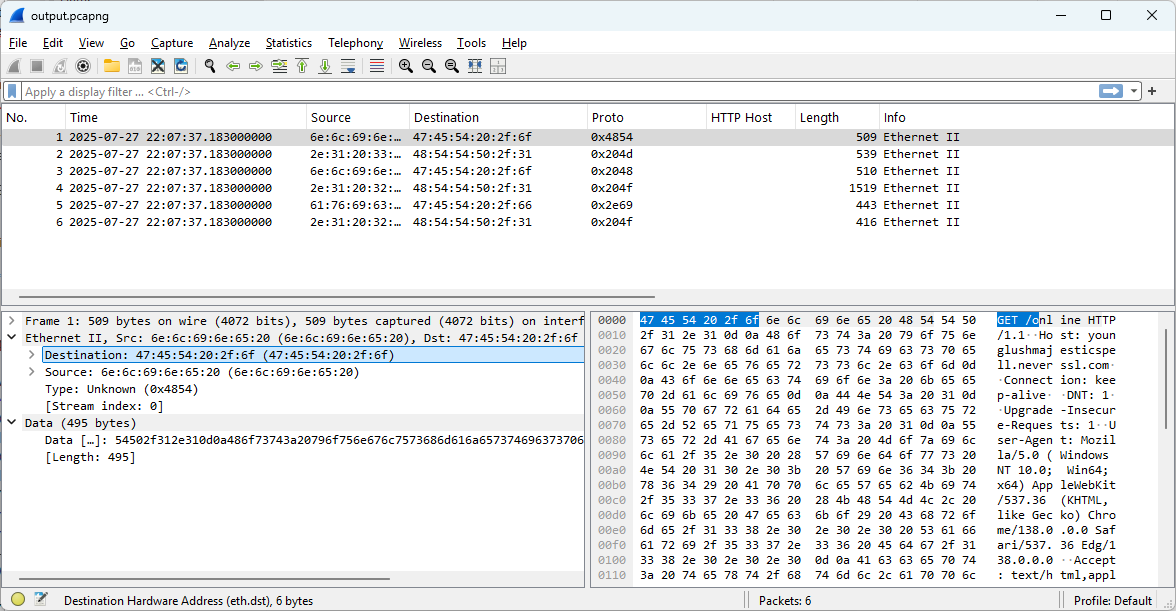
Task: Sort by the No. column header
Action: point(33,118)
